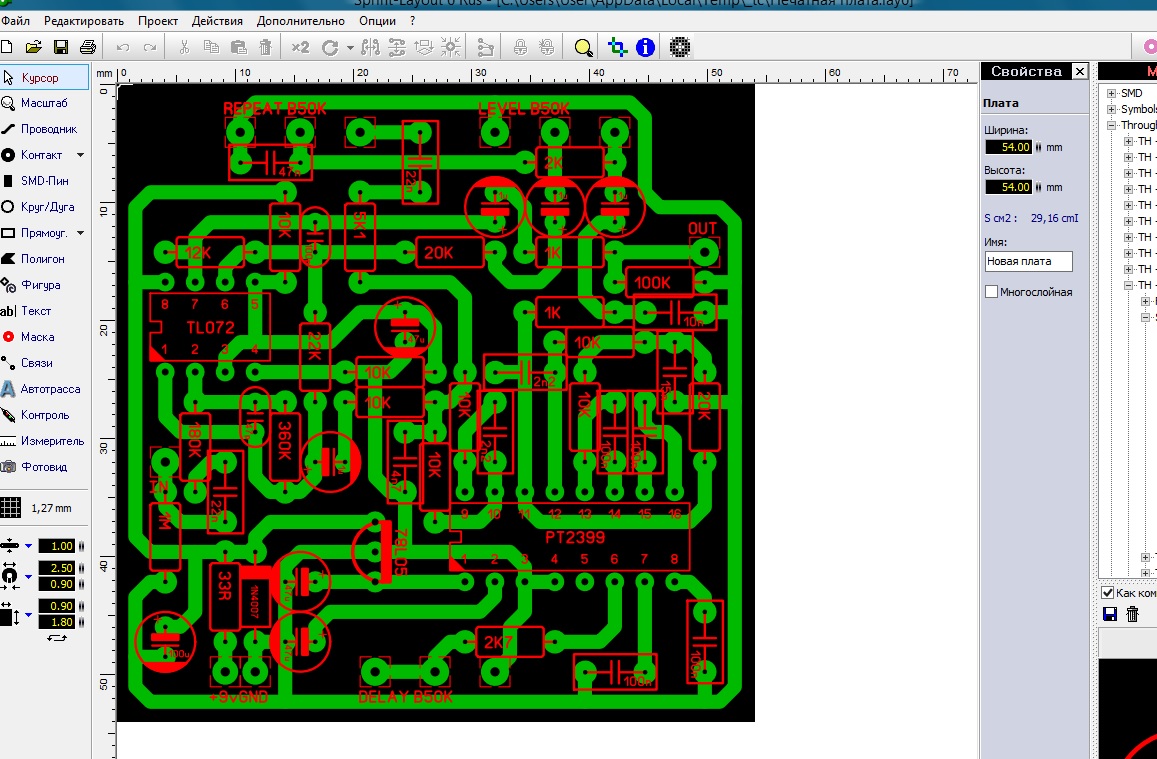The height and width of the screenshot is (759, 1157).
Task: Swap SMD pad width and height
Action: [57, 638]
